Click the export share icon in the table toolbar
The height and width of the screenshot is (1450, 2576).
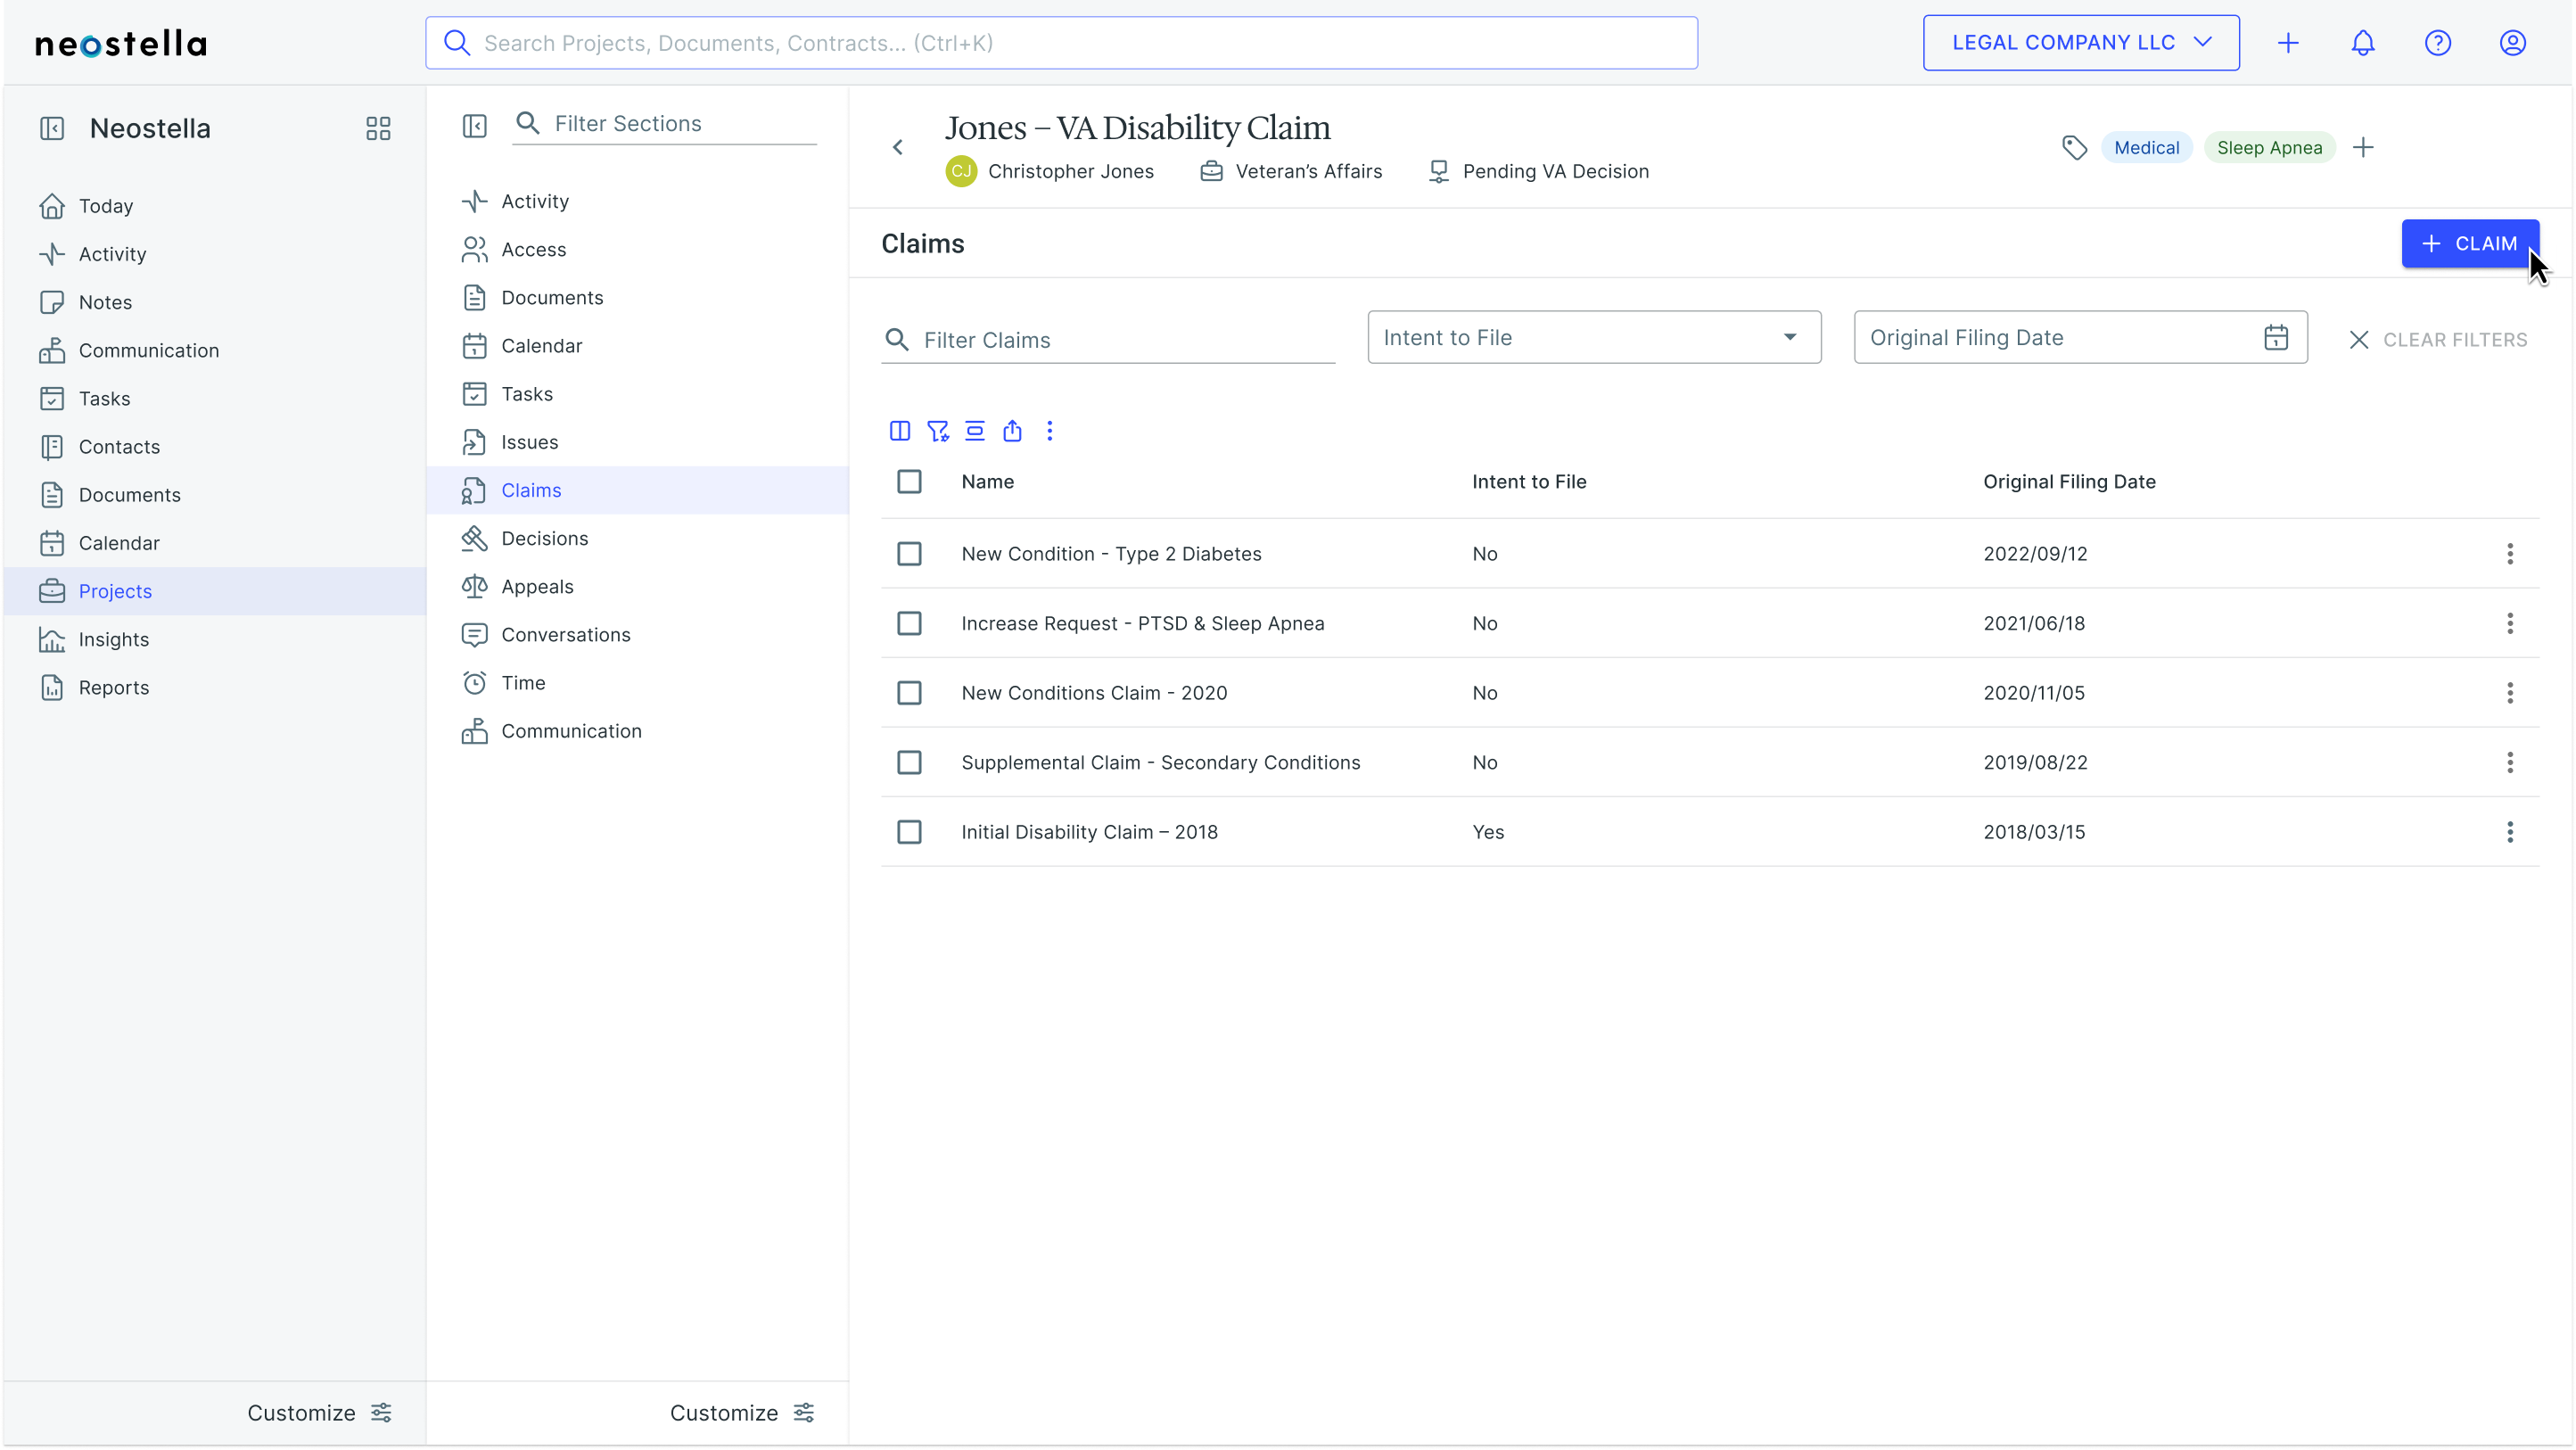(x=1012, y=431)
